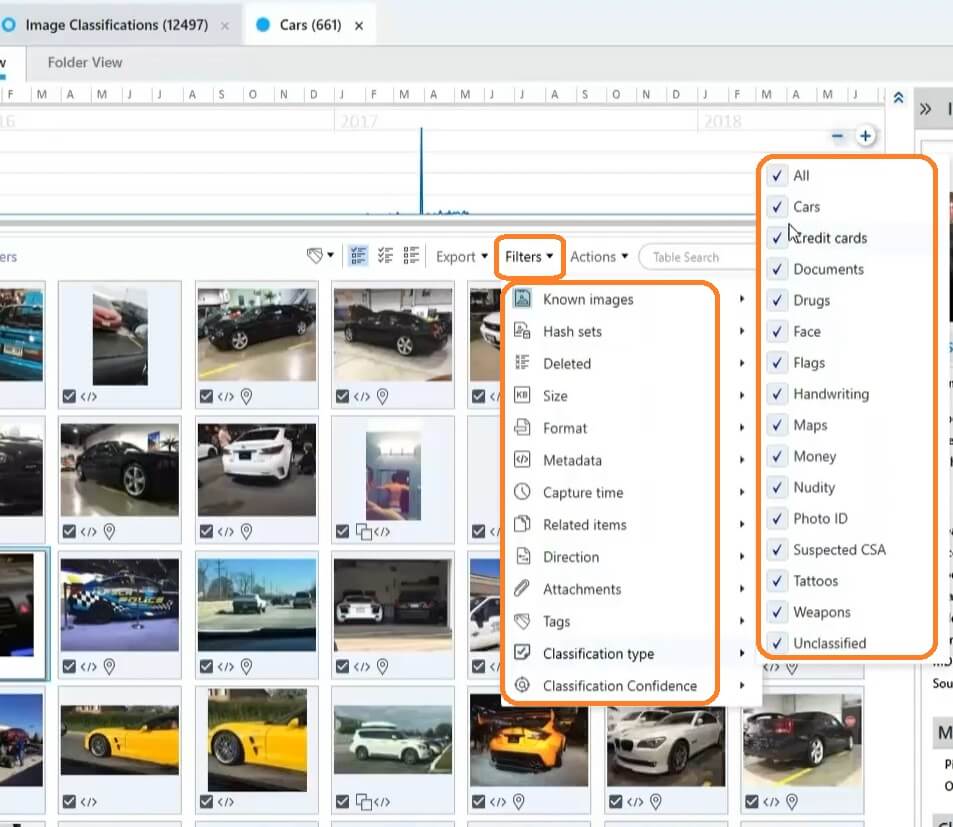Image resolution: width=953 pixels, height=827 pixels.
Task: Click the location pin under the white Lexus thumbnail
Action: pos(246,532)
